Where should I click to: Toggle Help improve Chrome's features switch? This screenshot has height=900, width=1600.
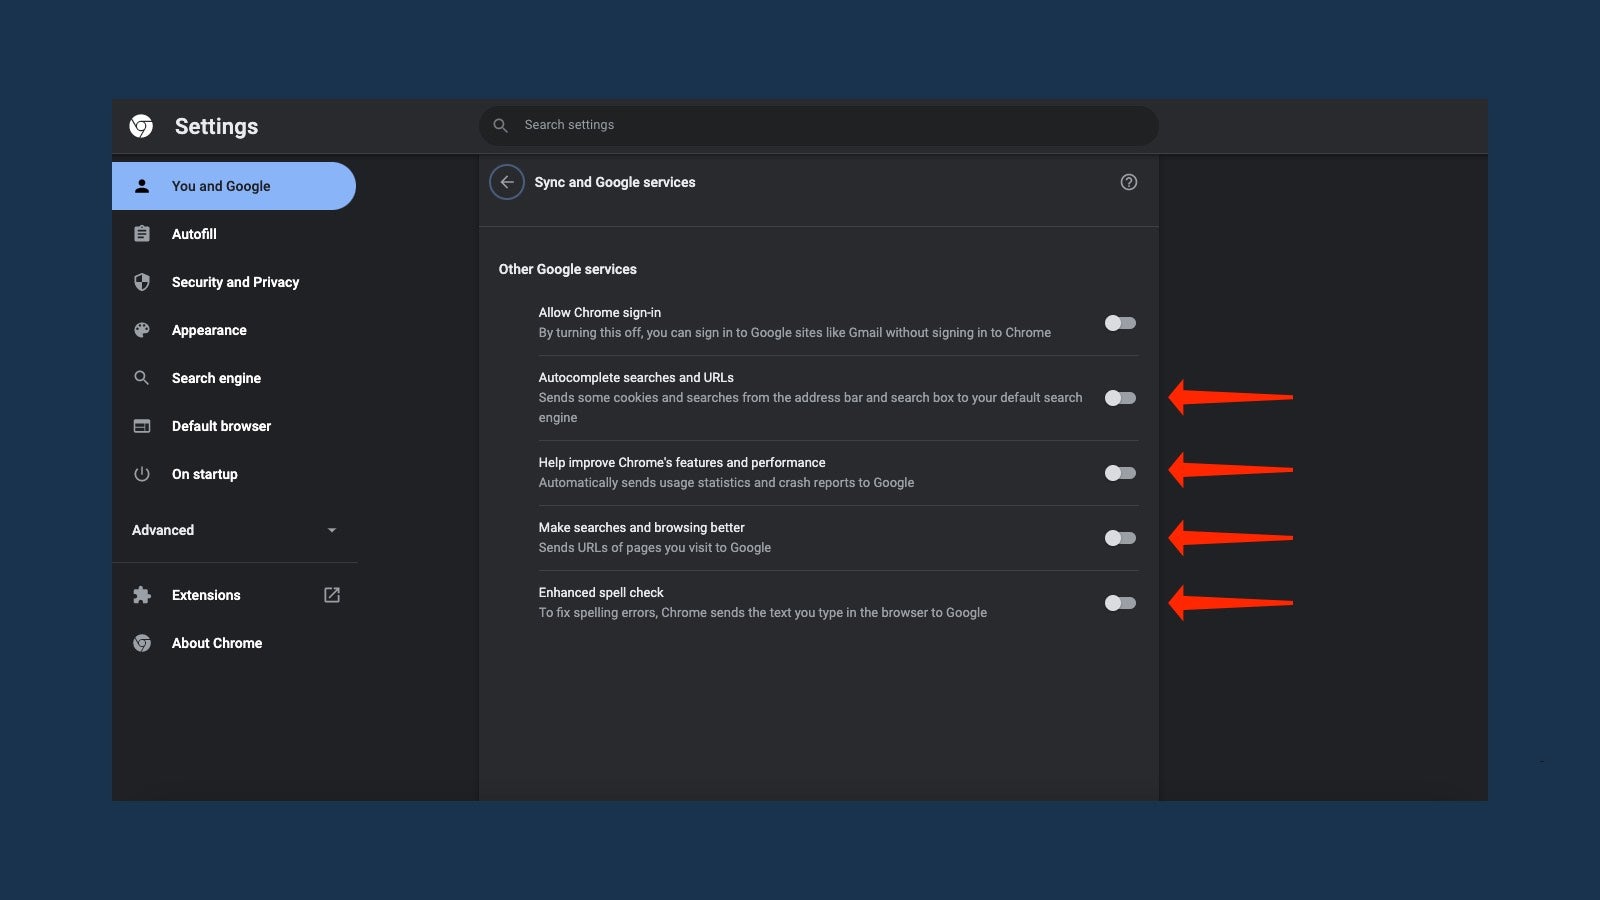(x=1120, y=473)
